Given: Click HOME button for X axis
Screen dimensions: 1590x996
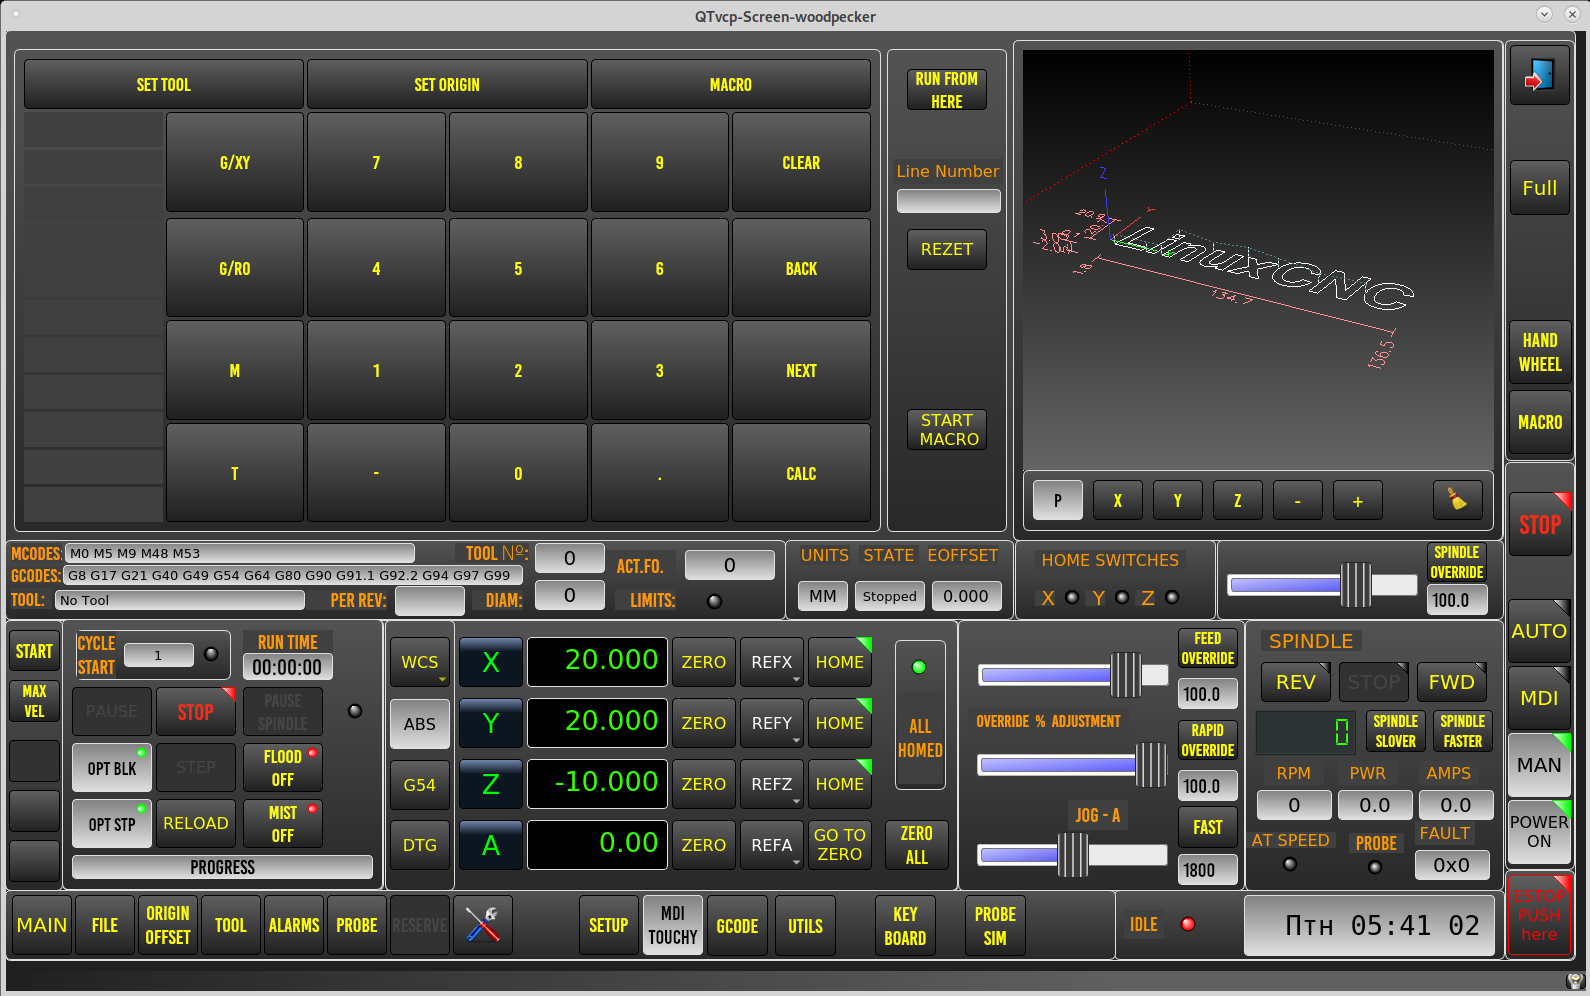Looking at the screenshot, I should click(840, 662).
